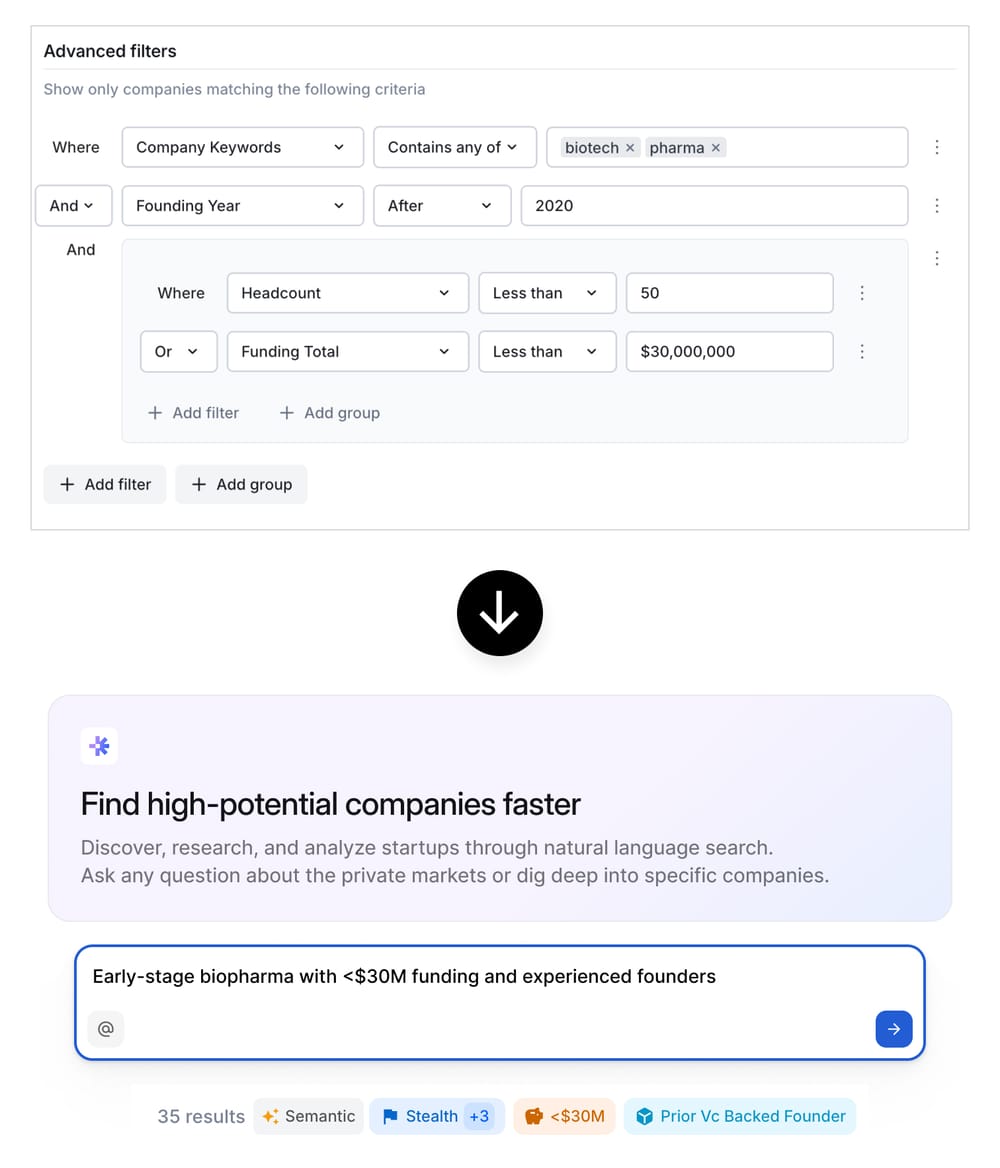This screenshot has width=1000, height=1168.
Task: Click the Semantic search chip
Action: click(x=309, y=1116)
